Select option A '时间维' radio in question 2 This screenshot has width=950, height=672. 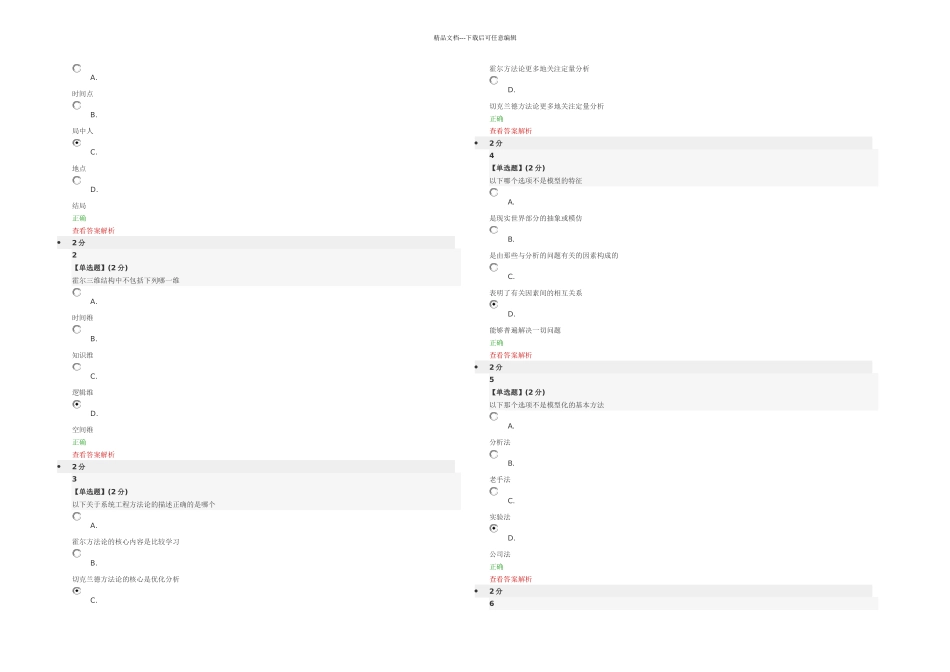click(77, 293)
